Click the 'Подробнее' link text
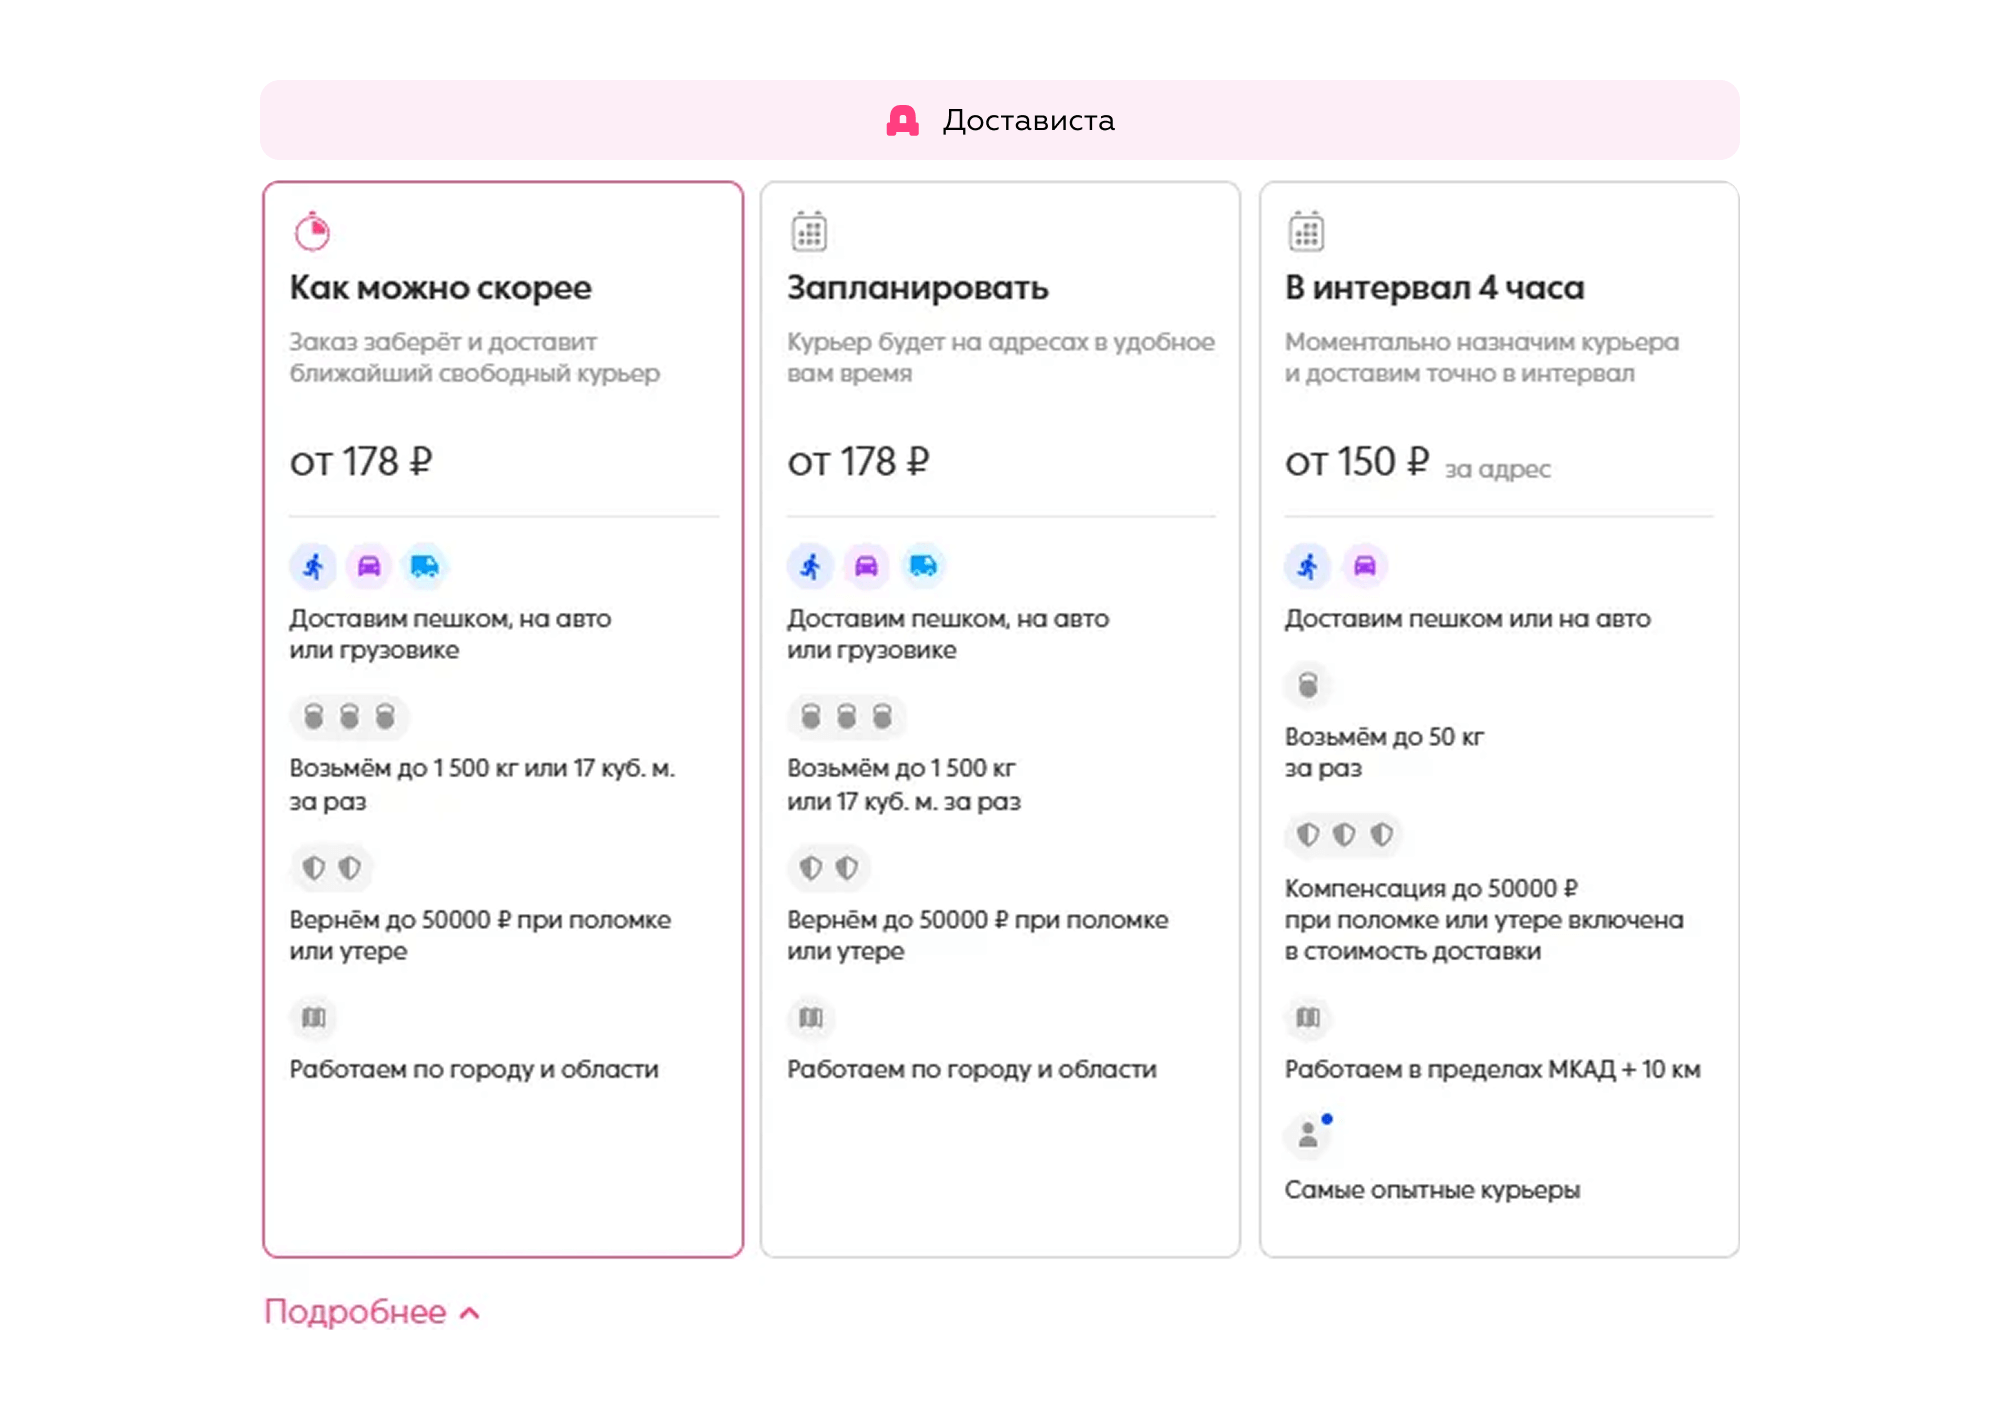Image resolution: width=2000 pixels, height=1410 pixels. [x=355, y=1312]
